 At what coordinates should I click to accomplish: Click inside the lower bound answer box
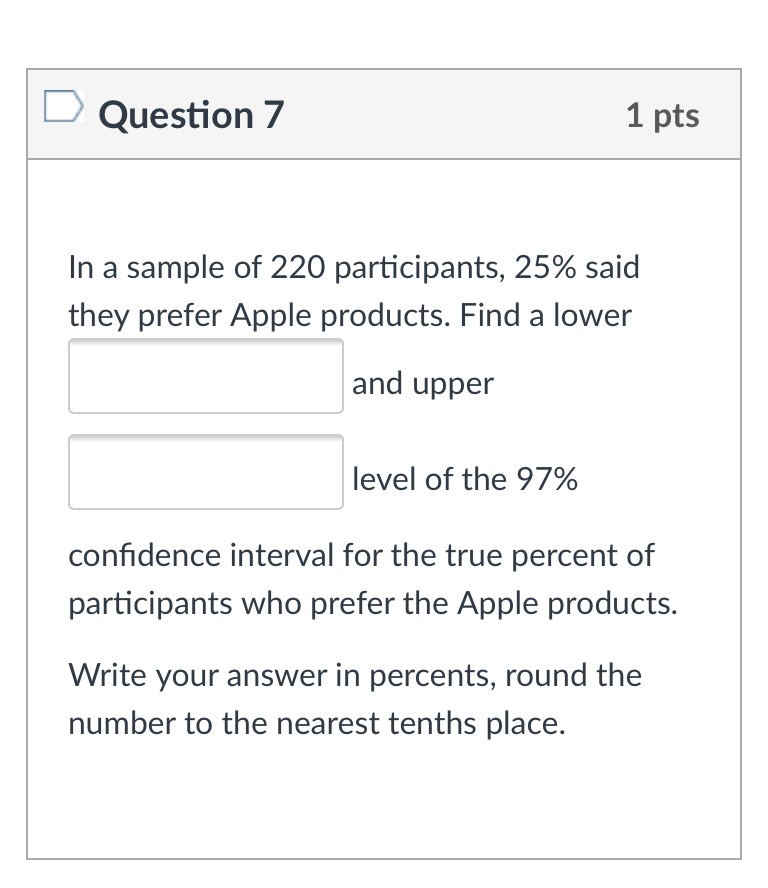click(205, 376)
